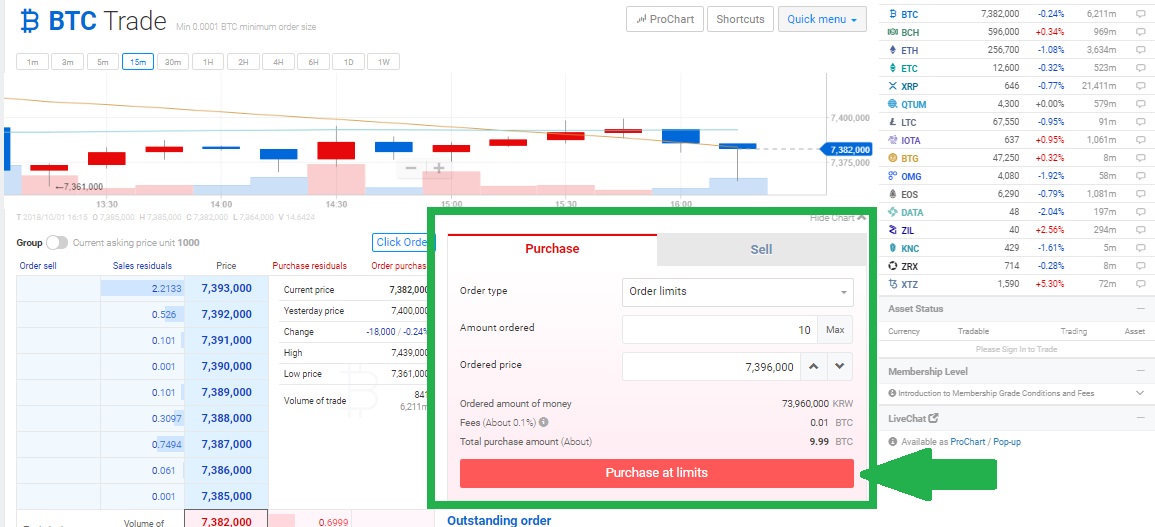Select the 6H chart interval
The width and height of the screenshot is (1155, 527).
(x=313, y=62)
